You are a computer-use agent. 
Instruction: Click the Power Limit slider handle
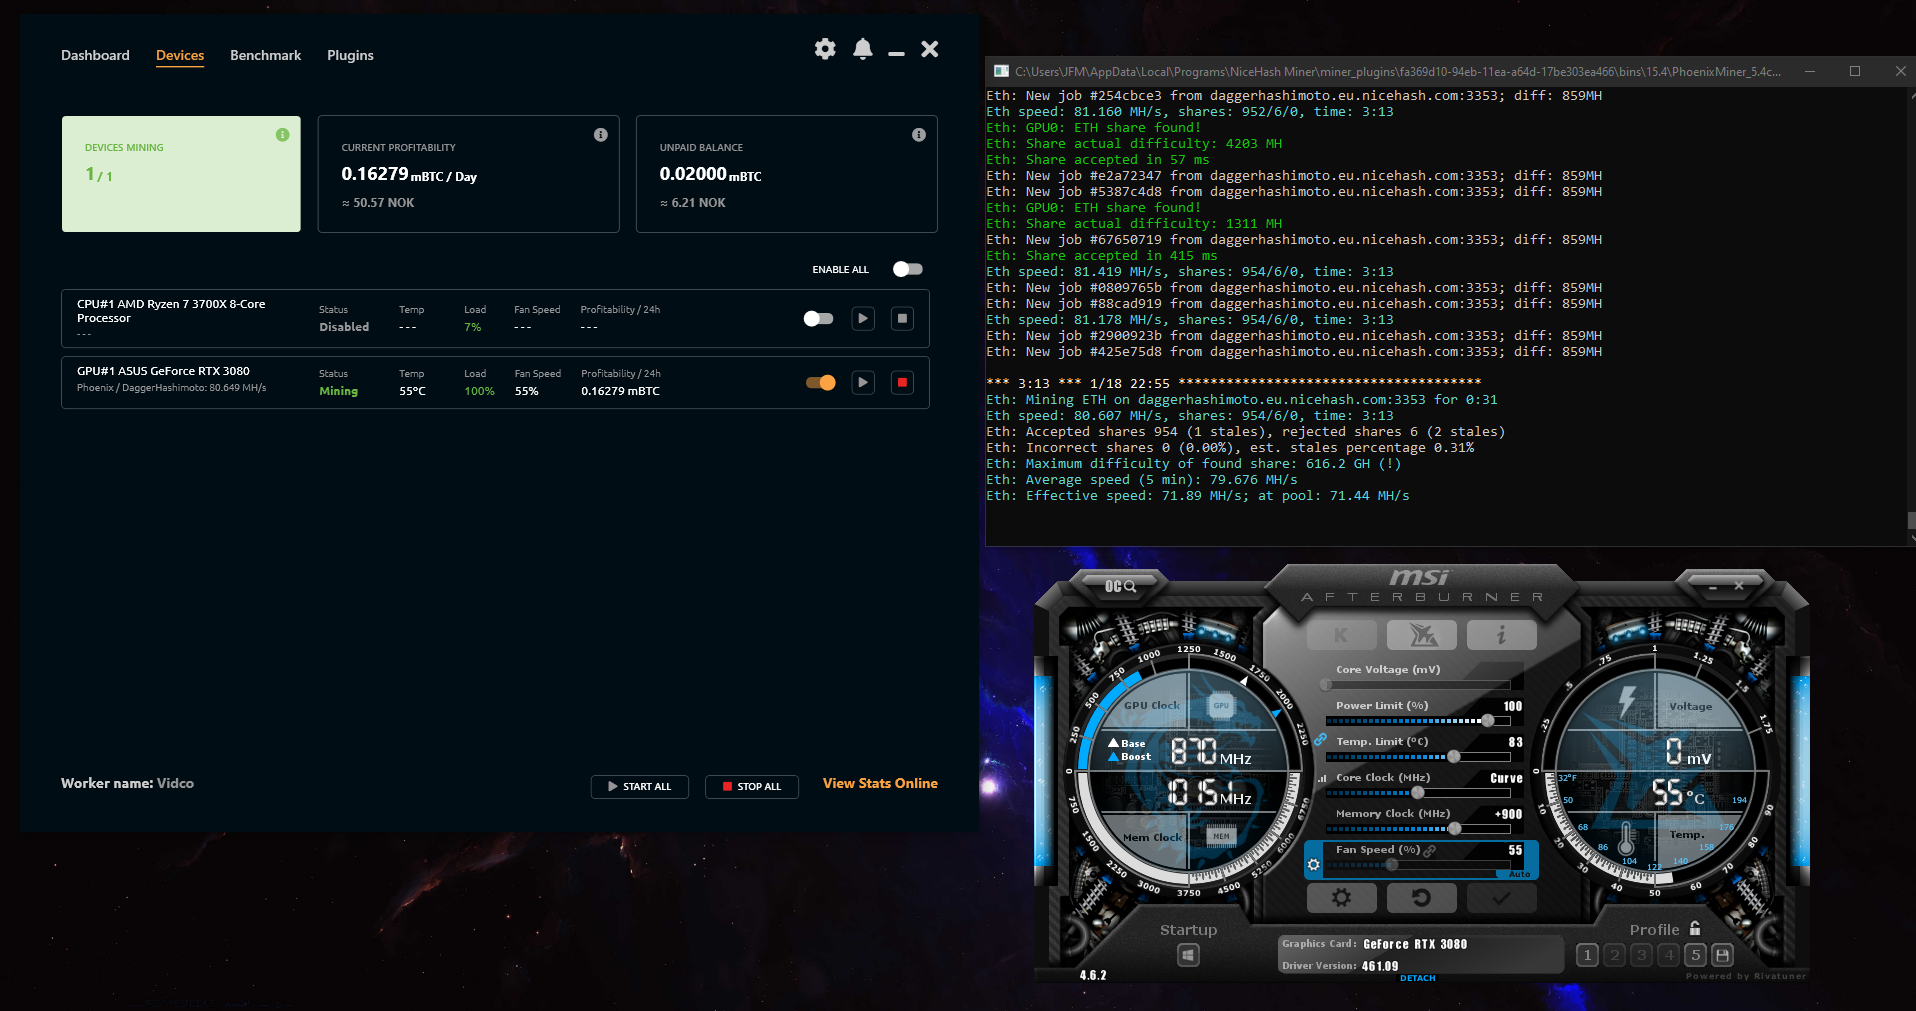(x=1488, y=721)
